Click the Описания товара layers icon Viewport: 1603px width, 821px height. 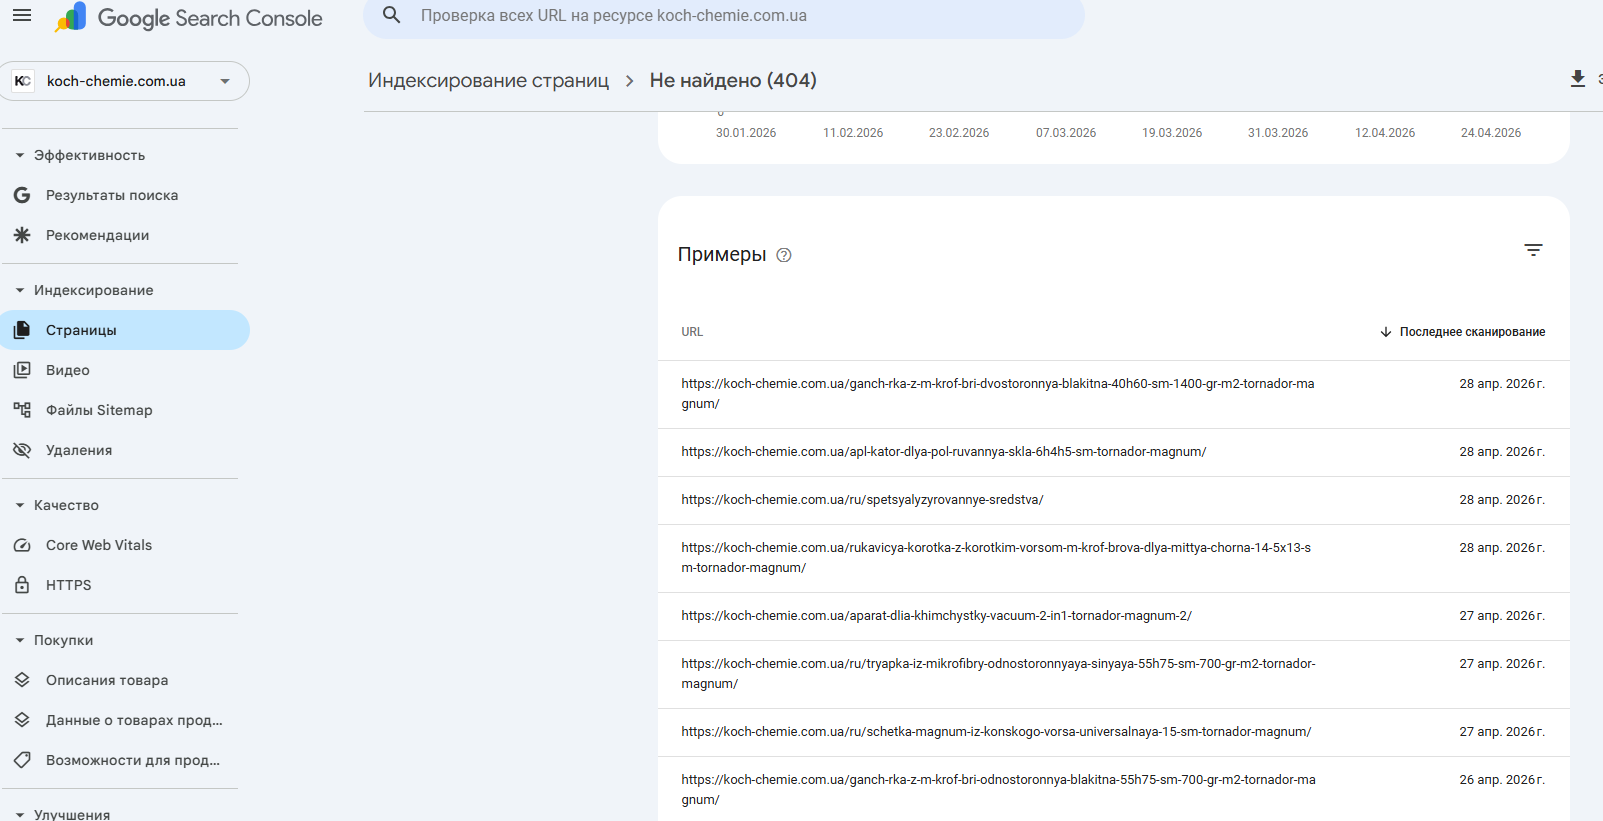[22, 680]
